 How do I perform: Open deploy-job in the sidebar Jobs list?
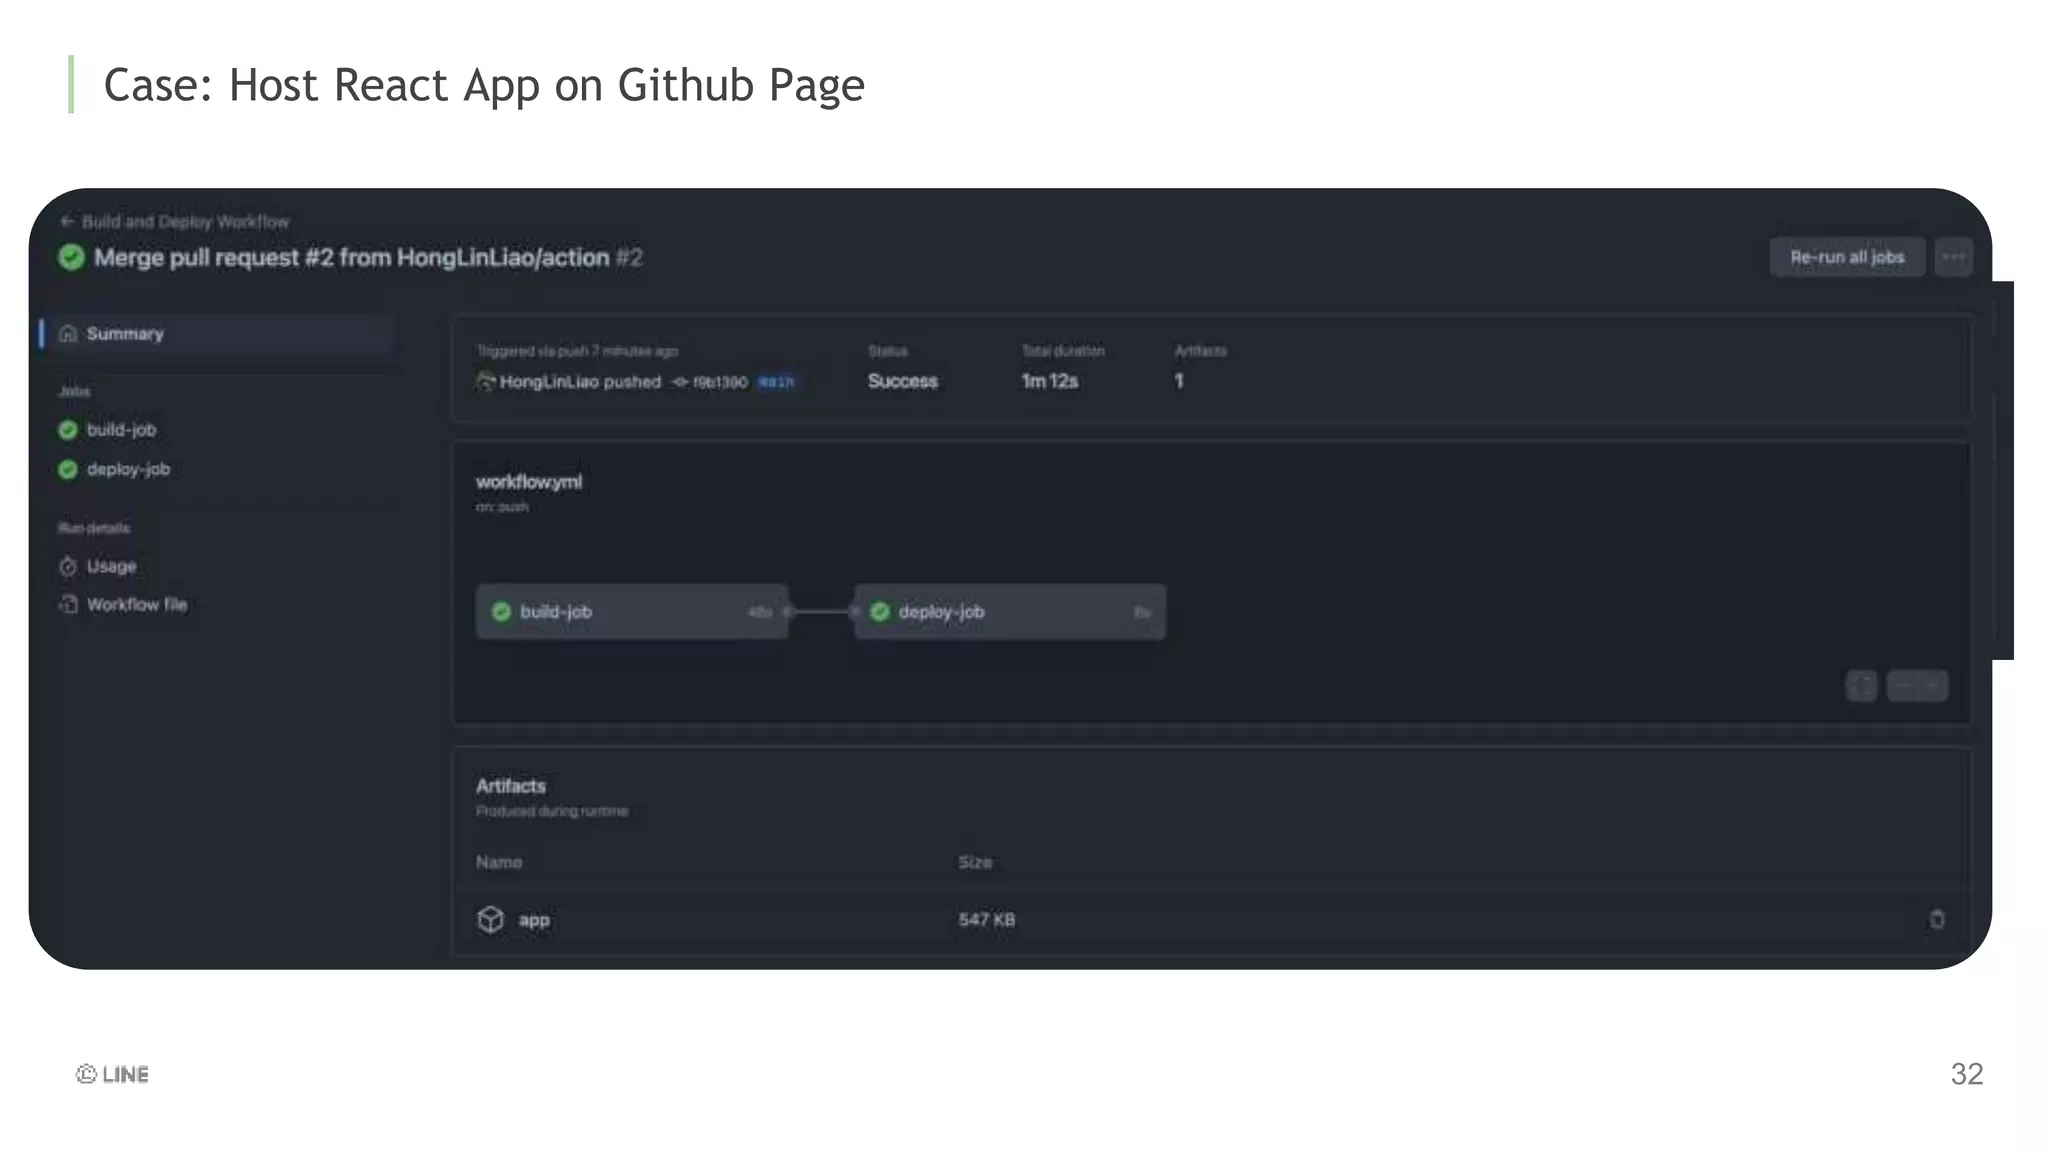tap(128, 469)
